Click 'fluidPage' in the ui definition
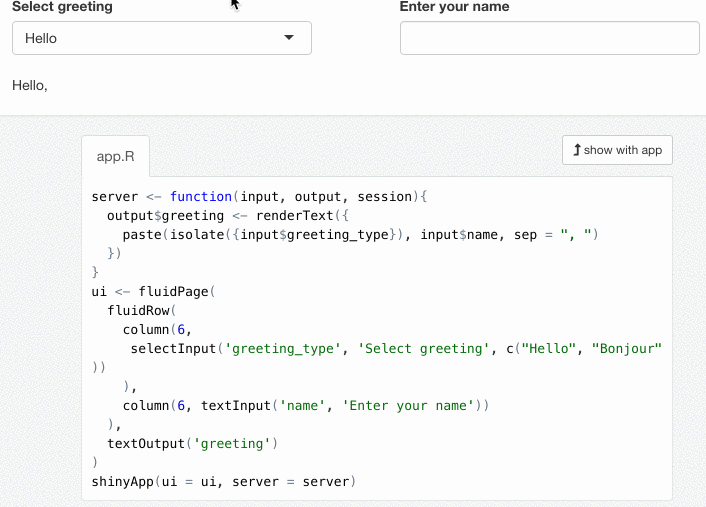706x507 pixels. pos(173,292)
